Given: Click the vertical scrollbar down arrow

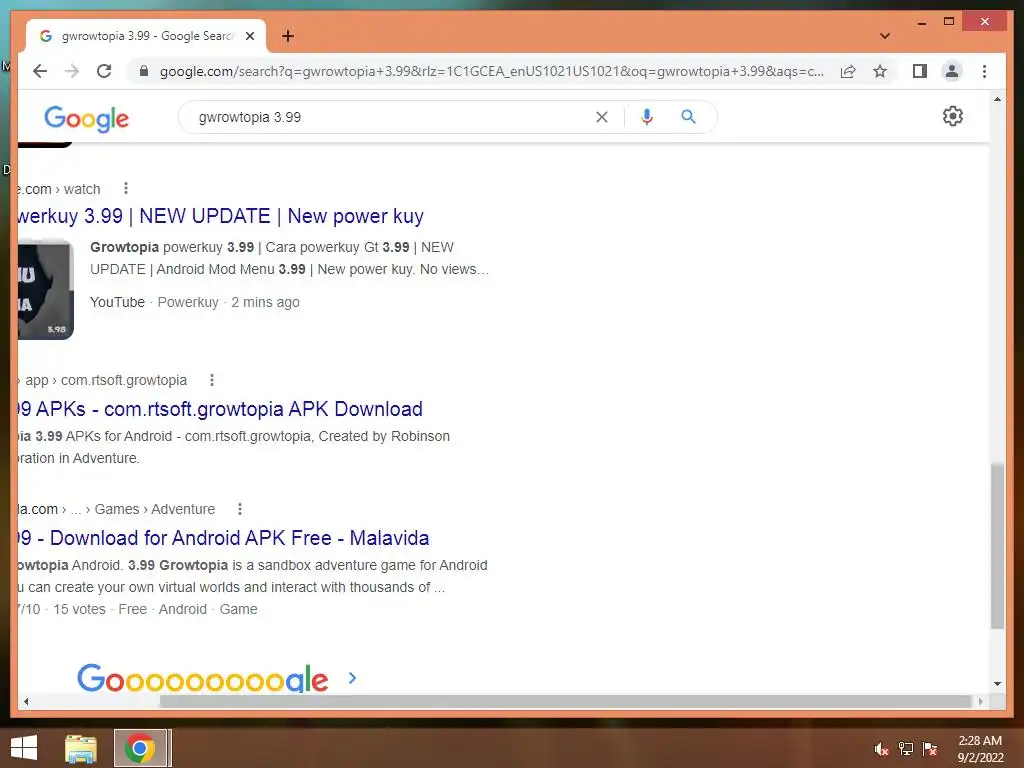Looking at the screenshot, I should [997, 684].
